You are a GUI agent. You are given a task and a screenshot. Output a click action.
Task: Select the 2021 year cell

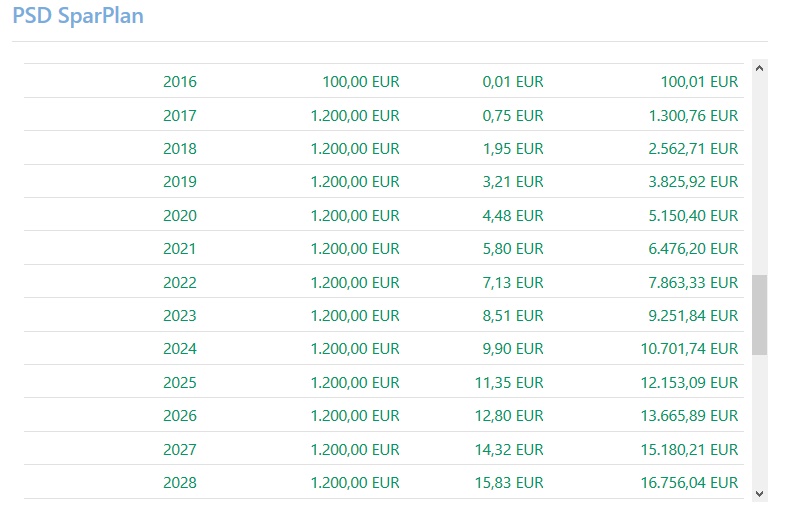[180, 249]
